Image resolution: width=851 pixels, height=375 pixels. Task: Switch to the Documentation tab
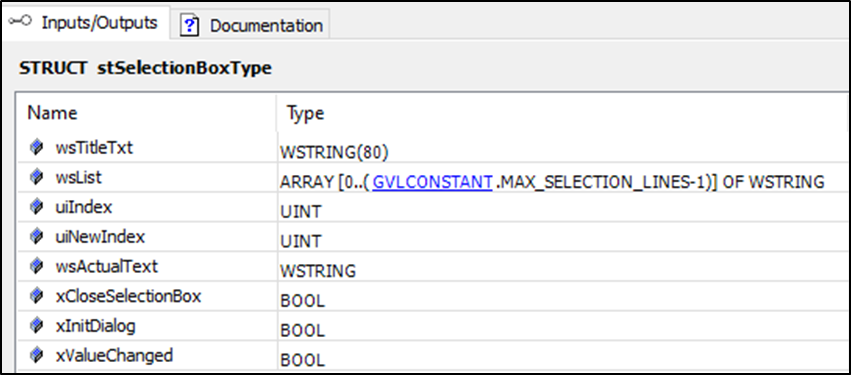click(251, 24)
